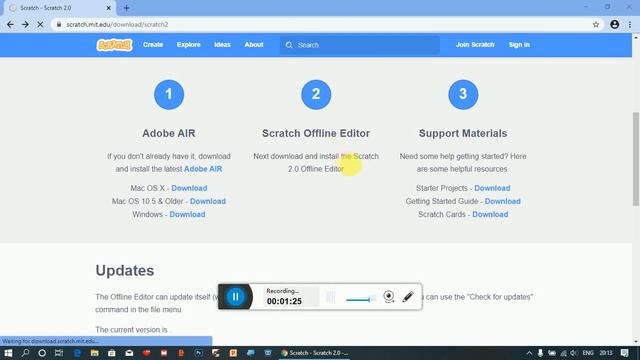
Task: Open the Chrome three-dot menu
Action: (x=630, y=24)
